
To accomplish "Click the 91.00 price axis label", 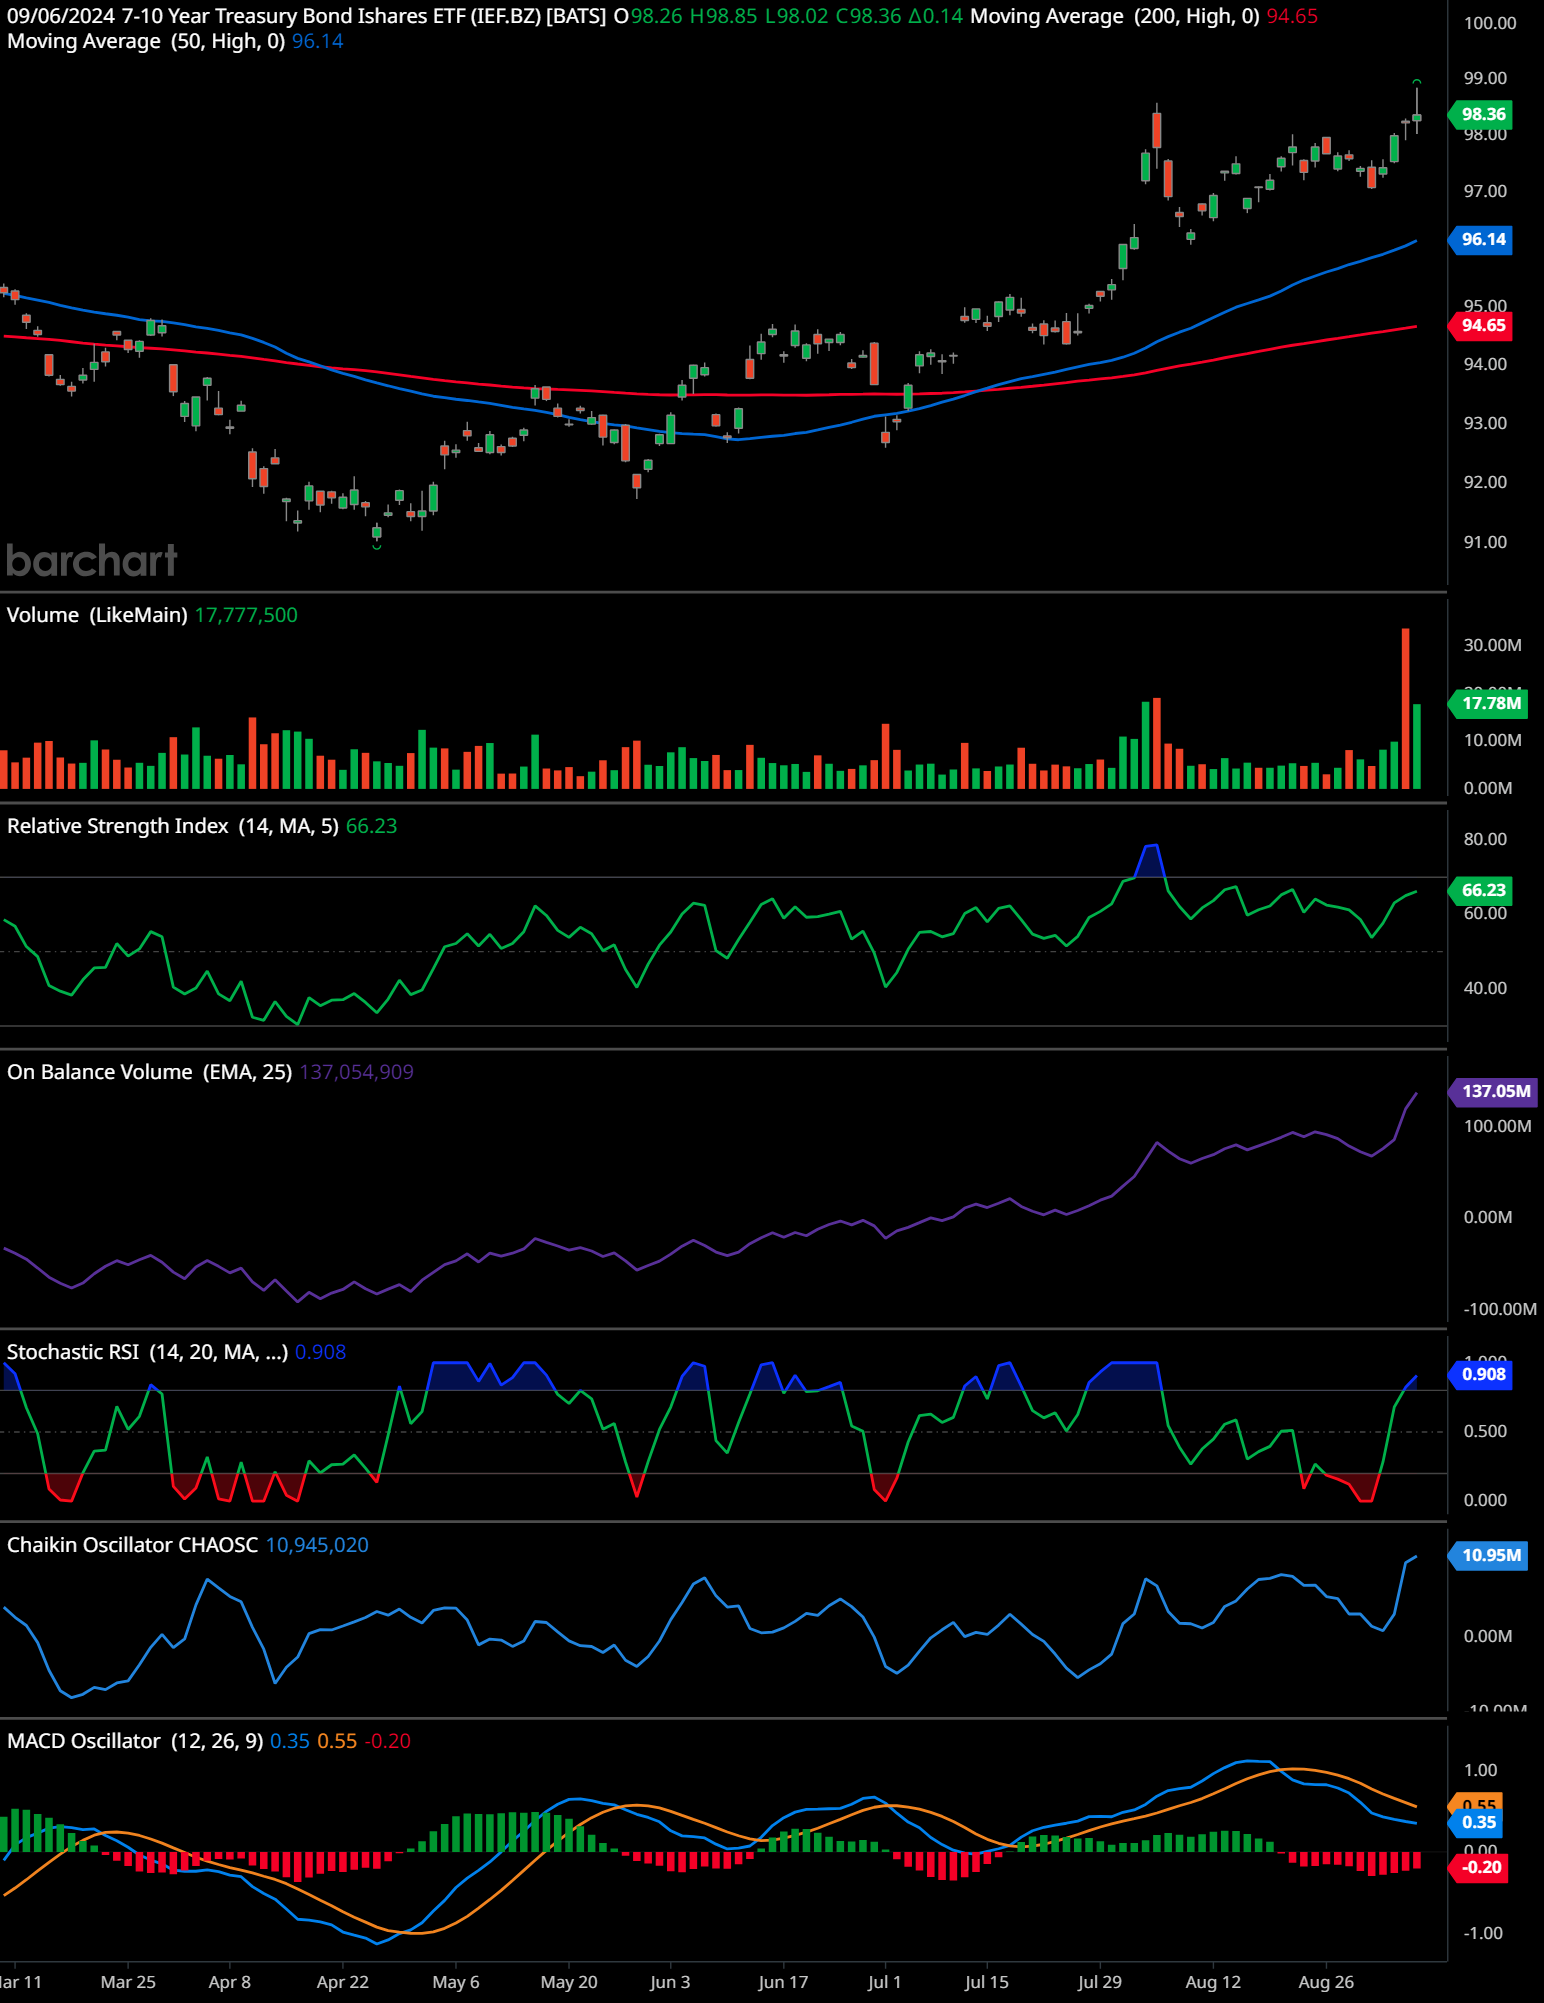I will point(1485,542).
